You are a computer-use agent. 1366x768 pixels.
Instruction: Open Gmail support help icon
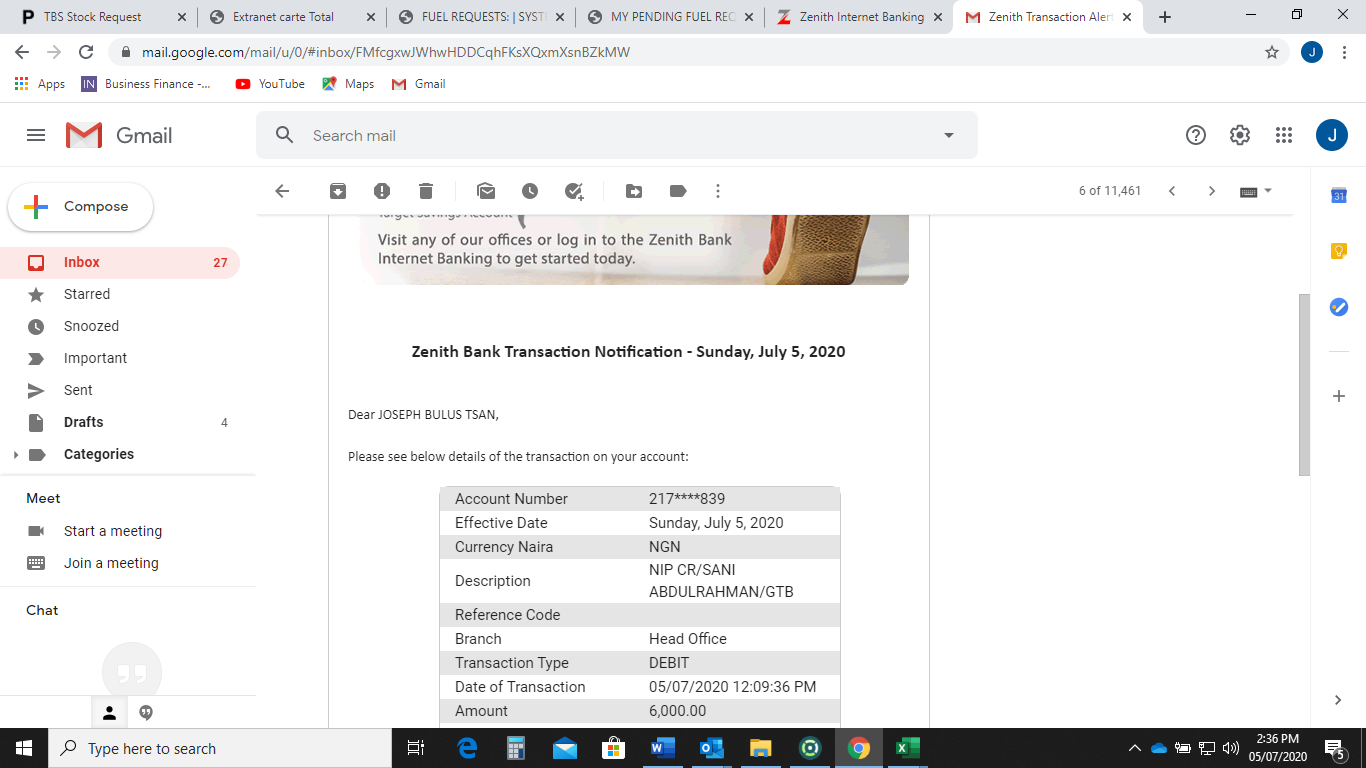(x=1196, y=135)
